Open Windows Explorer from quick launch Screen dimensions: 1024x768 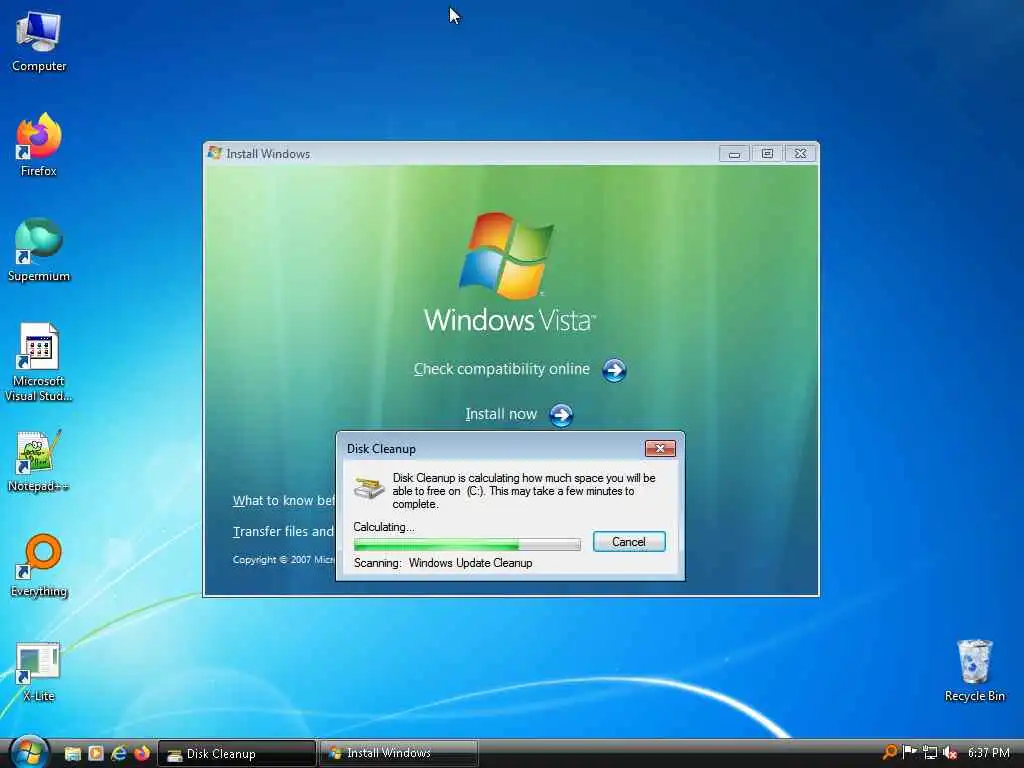click(x=72, y=754)
